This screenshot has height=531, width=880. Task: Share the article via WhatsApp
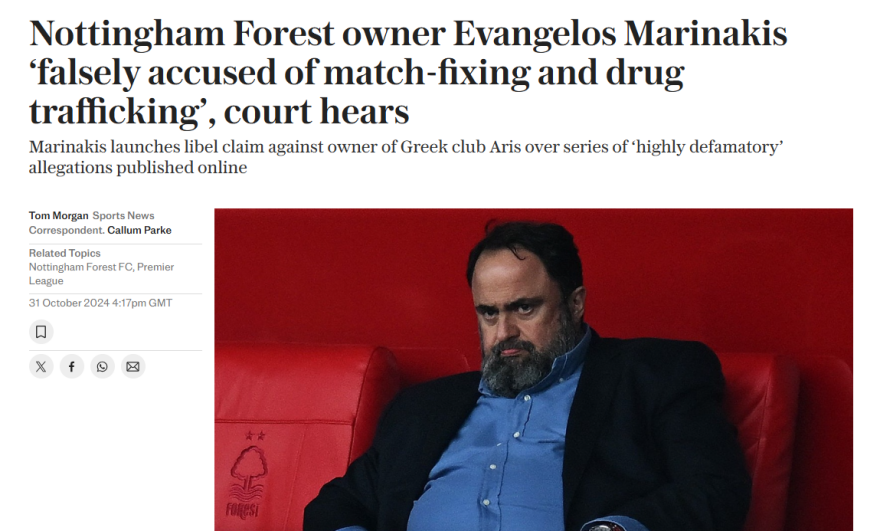click(x=102, y=367)
